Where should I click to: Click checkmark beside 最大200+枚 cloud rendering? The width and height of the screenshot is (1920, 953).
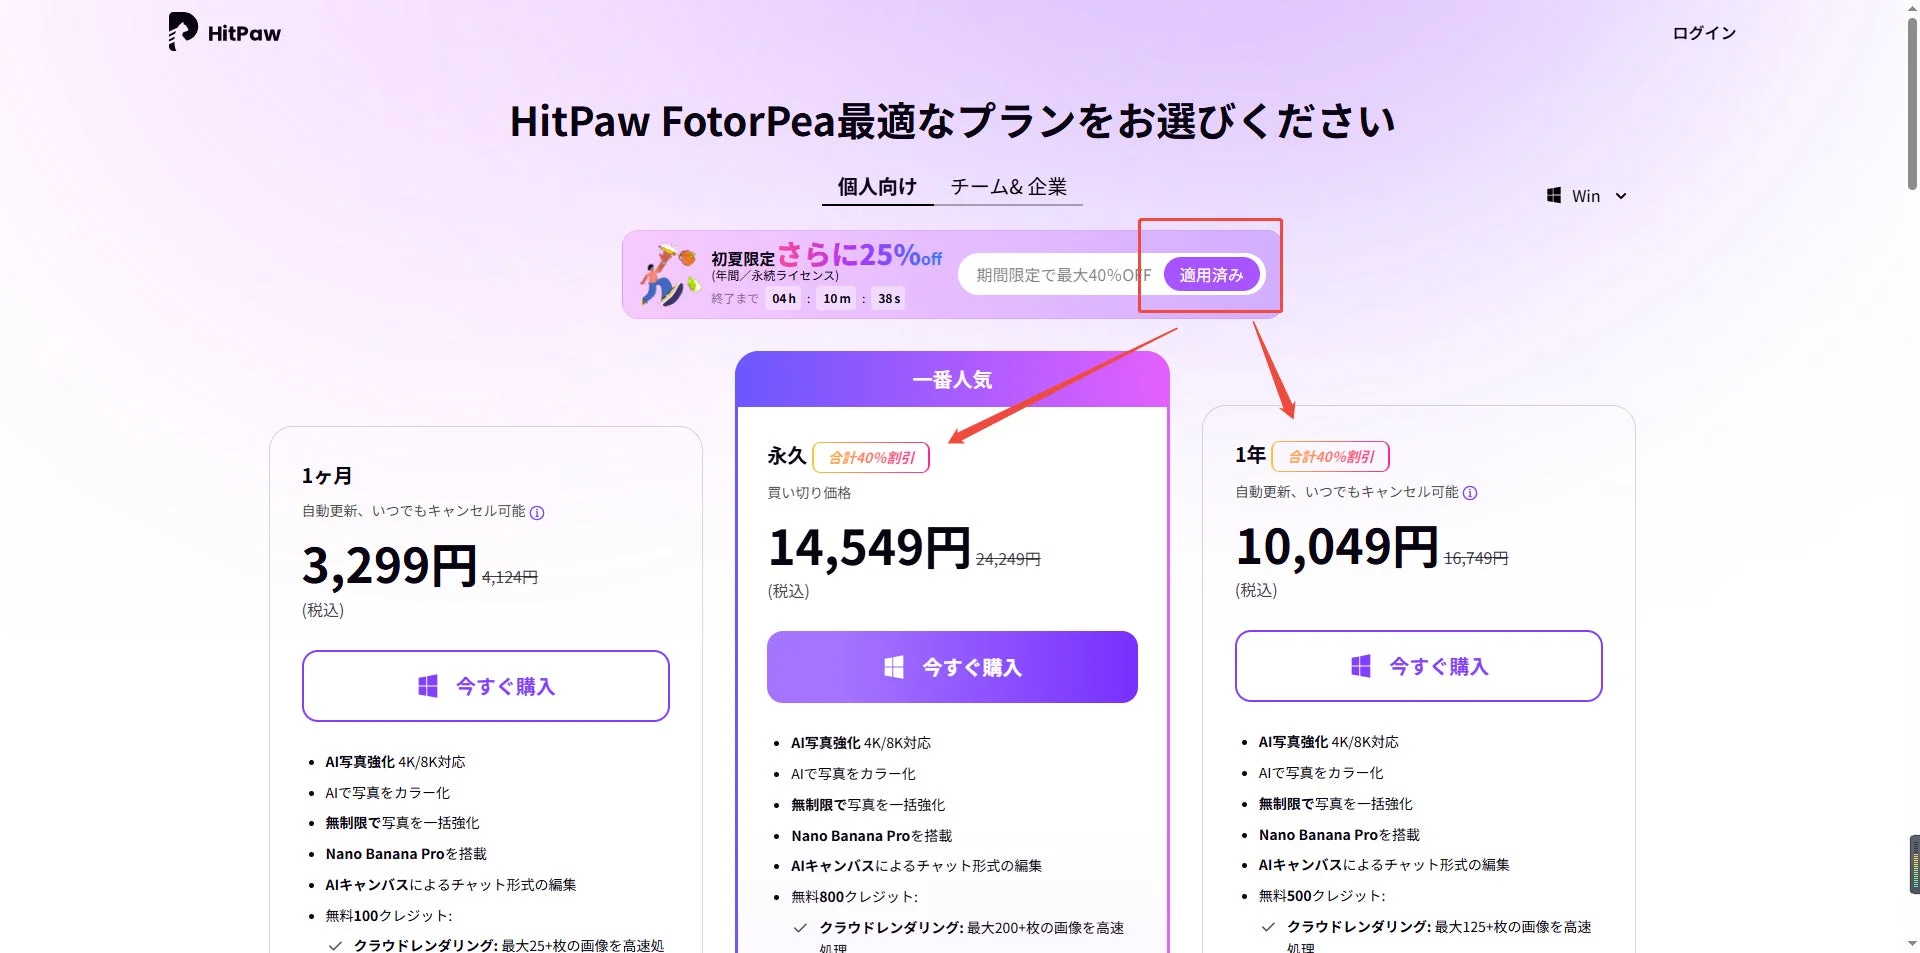(x=800, y=928)
